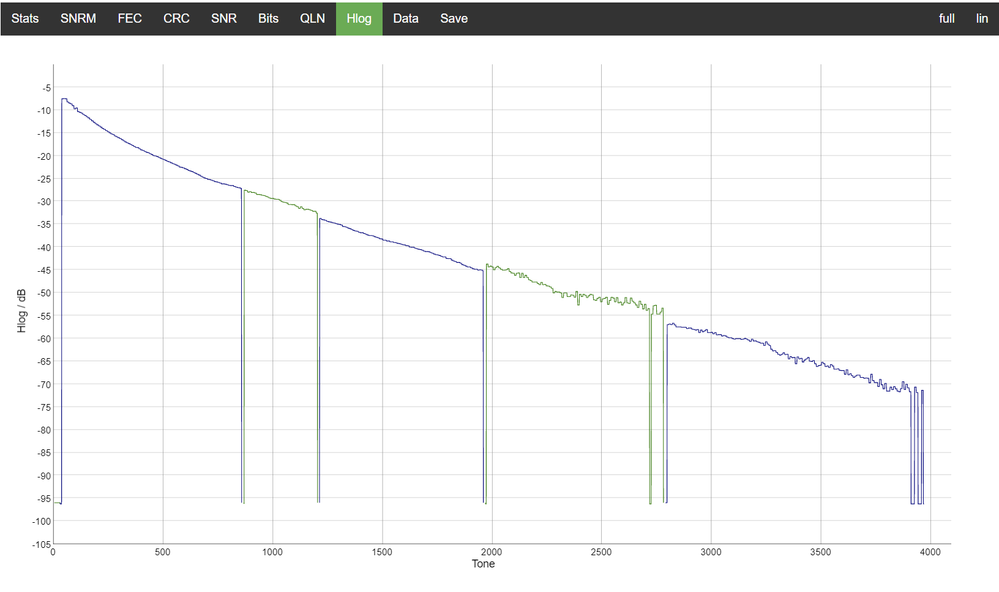
Task: Open the Stats tab
Action: [25, 18]
